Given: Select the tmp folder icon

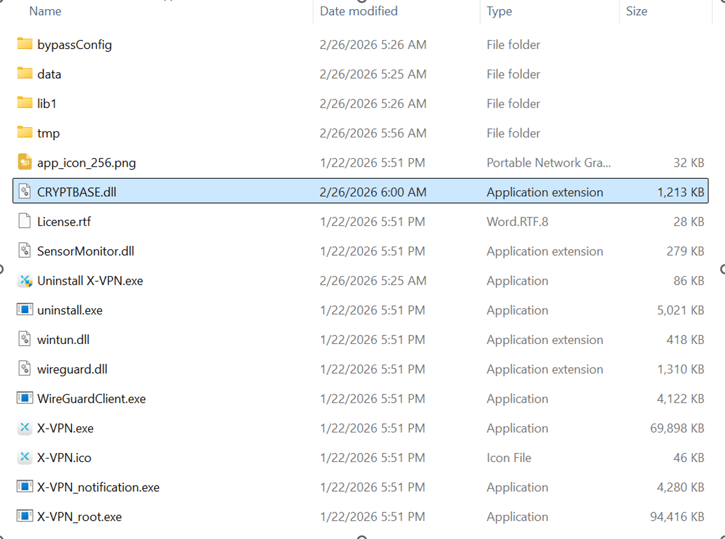Looking at the screenshot, I should click(x=25, y=133).
